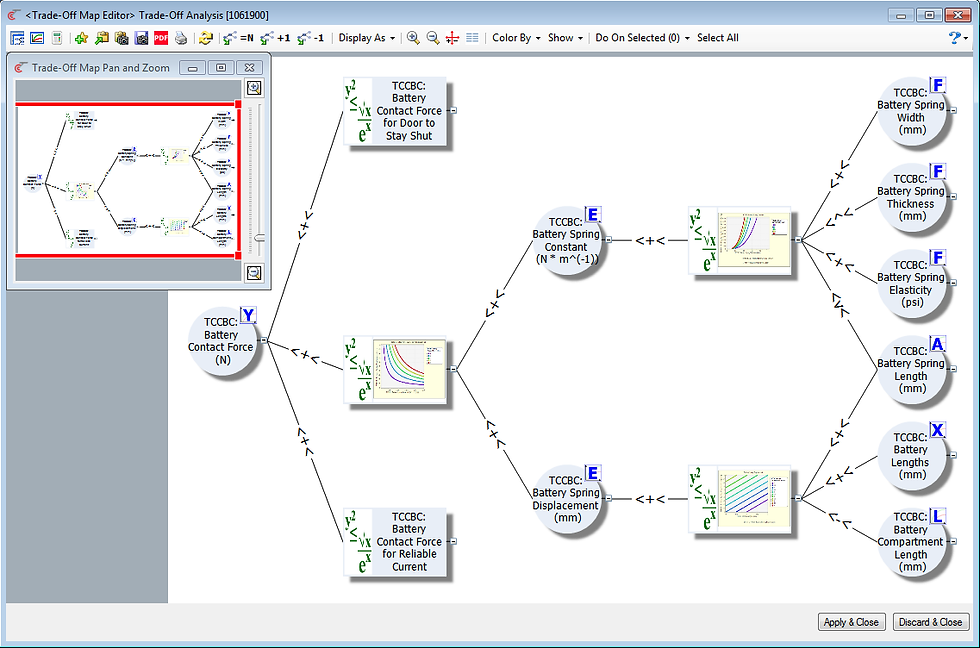Collapse the Battery Contact Force (N) node
The width and height of the screenshot is (980, 648).
pyautogui.click(x=264, y=341)
